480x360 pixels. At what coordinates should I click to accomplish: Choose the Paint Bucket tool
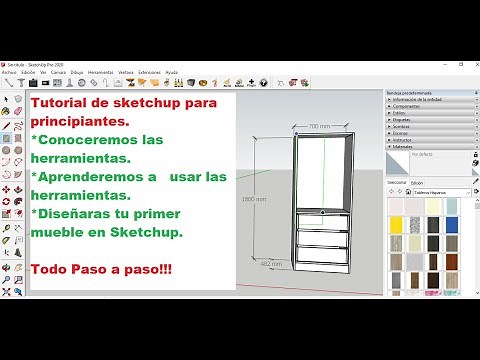[6, 111]
